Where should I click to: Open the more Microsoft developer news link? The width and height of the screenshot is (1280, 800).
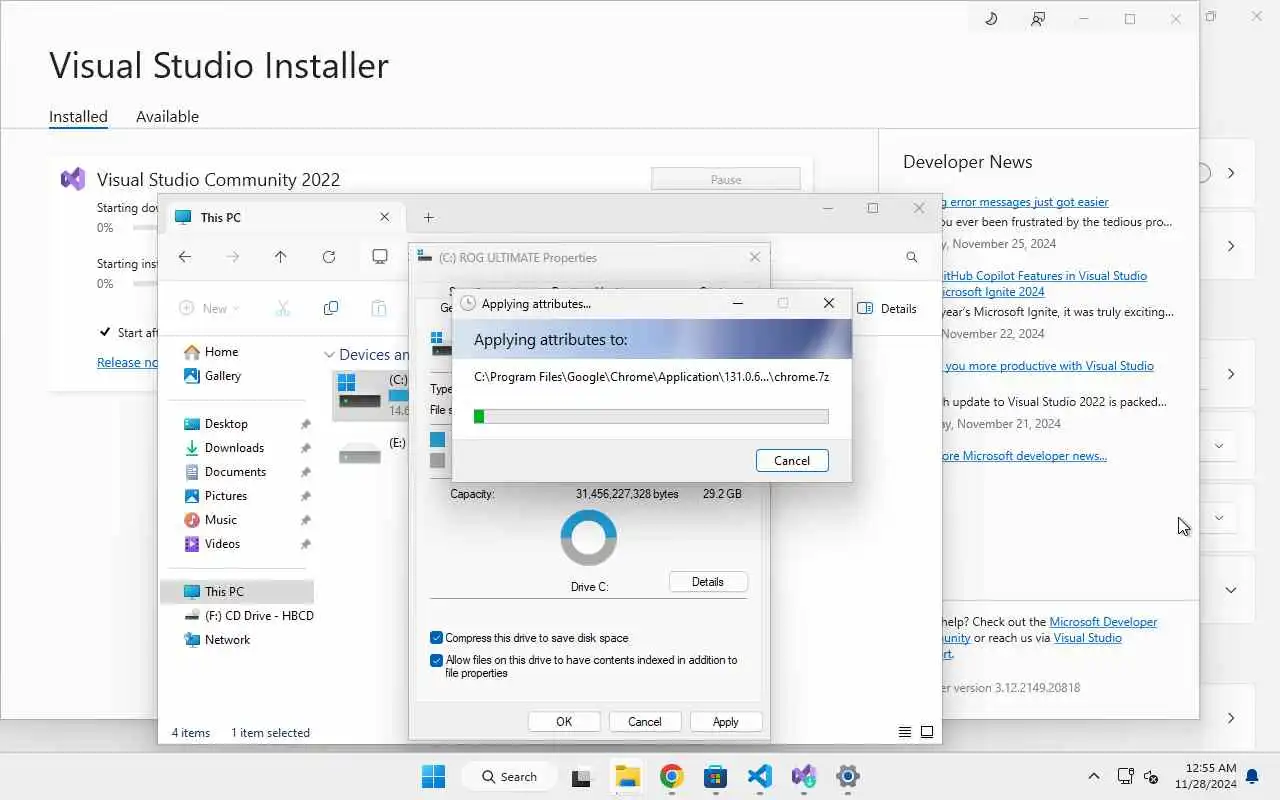[x=1024, y=456]
